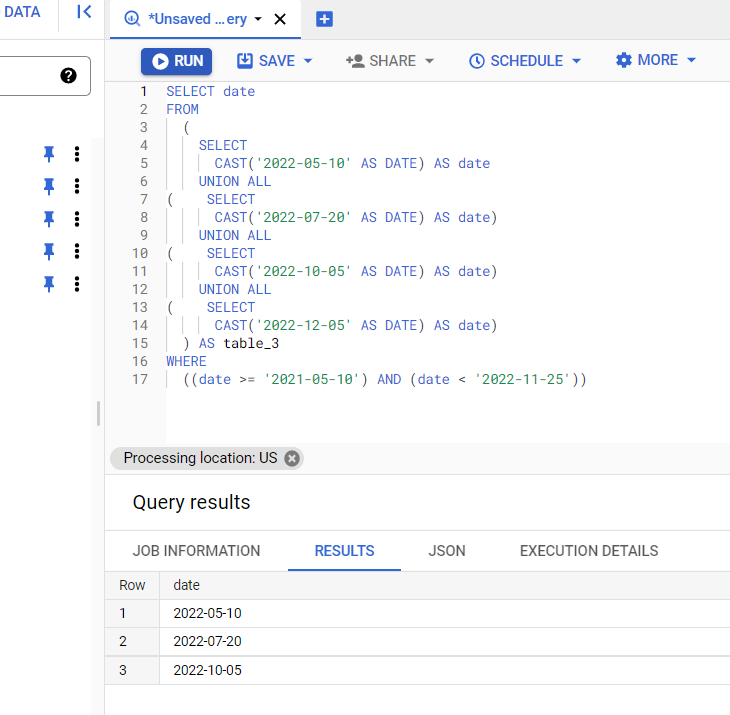
Task: Click the second pin icon in sidebar
Action: pos(49,186)
